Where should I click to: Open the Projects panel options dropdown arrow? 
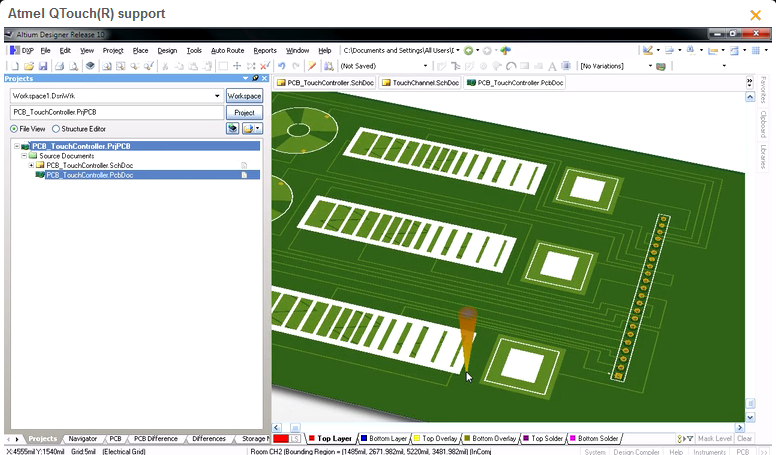tap(245, 78)
